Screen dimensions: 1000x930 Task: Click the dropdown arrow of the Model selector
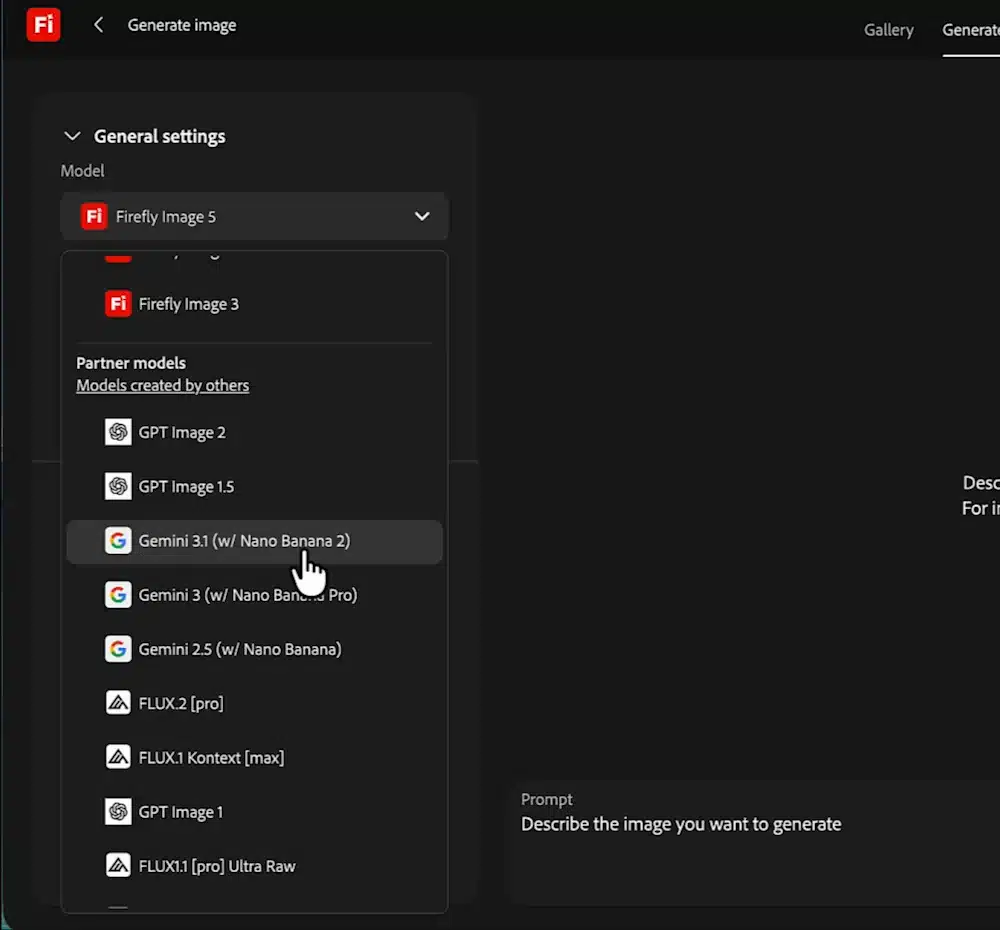click(x=422, y=216)
